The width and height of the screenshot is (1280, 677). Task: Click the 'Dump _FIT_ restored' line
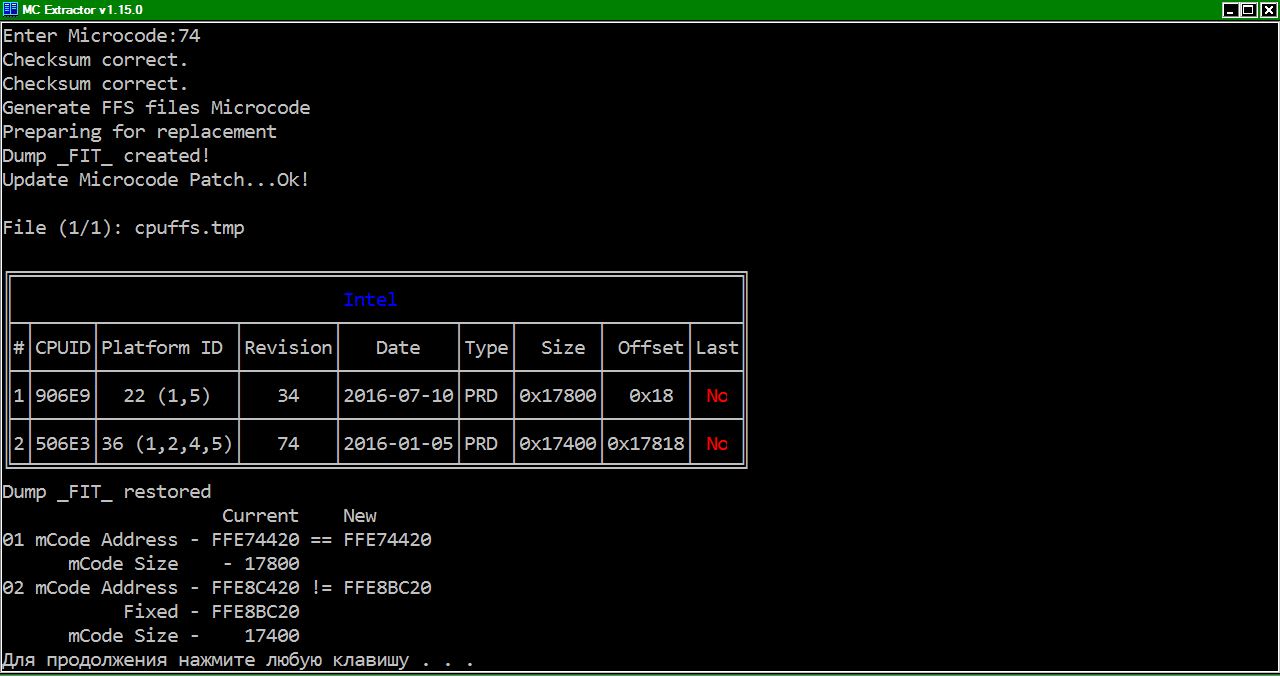(x=107, y=492)
